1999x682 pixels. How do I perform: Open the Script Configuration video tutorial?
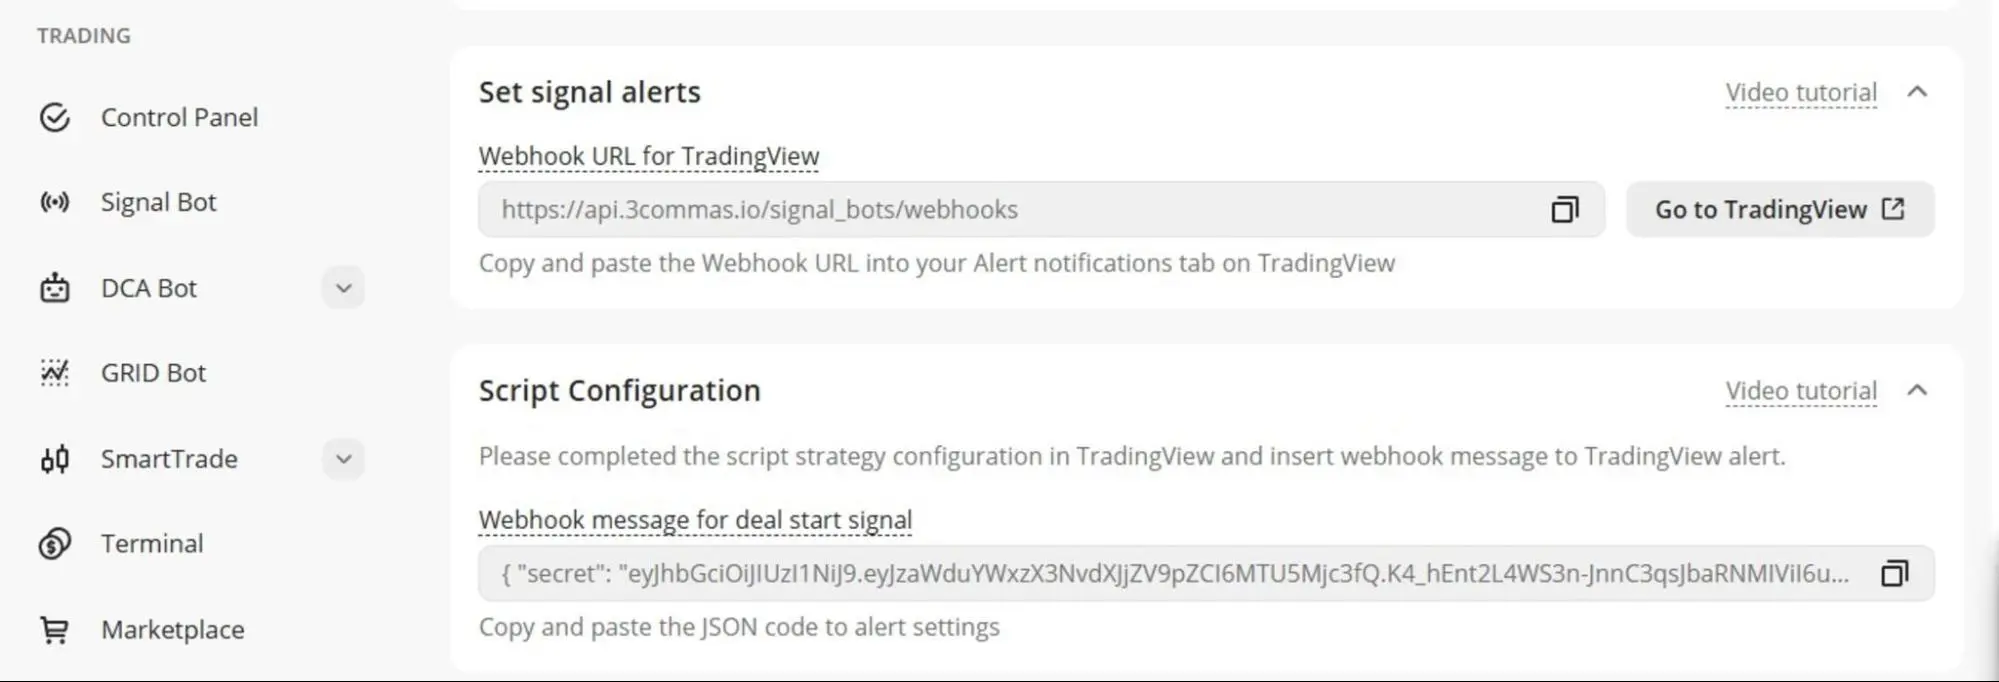pos(1801,390)
